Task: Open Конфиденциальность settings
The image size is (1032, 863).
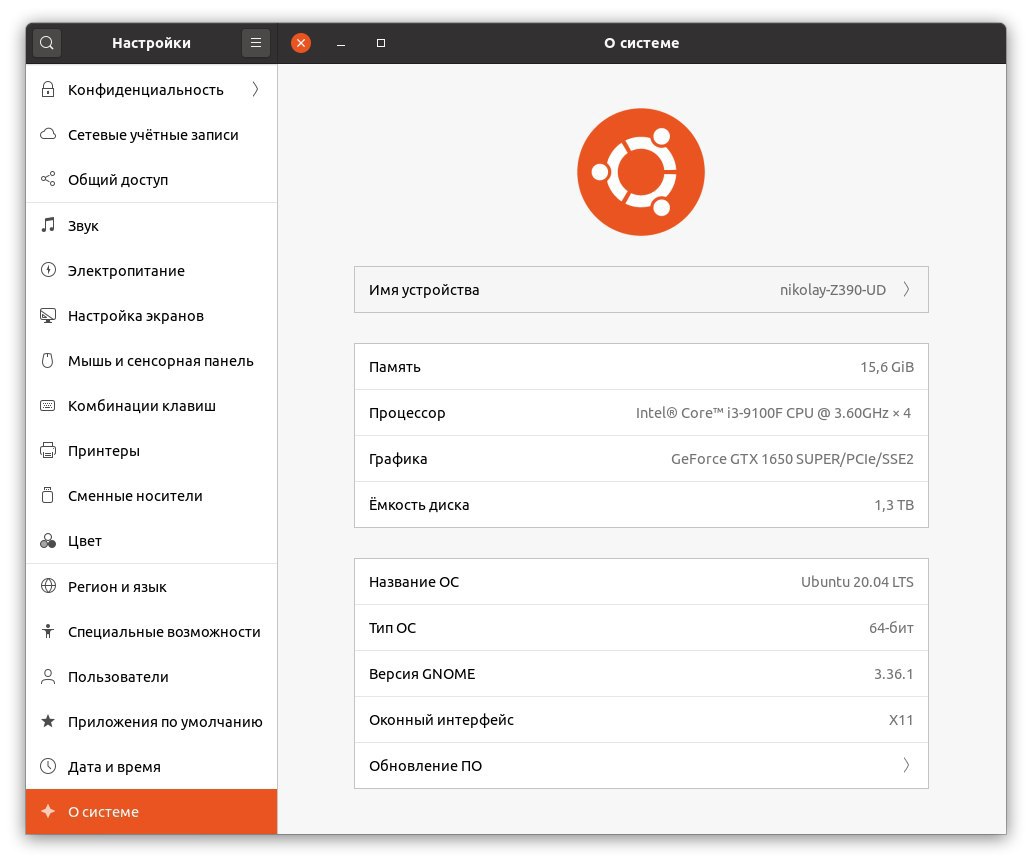Action: click(151, 90)
